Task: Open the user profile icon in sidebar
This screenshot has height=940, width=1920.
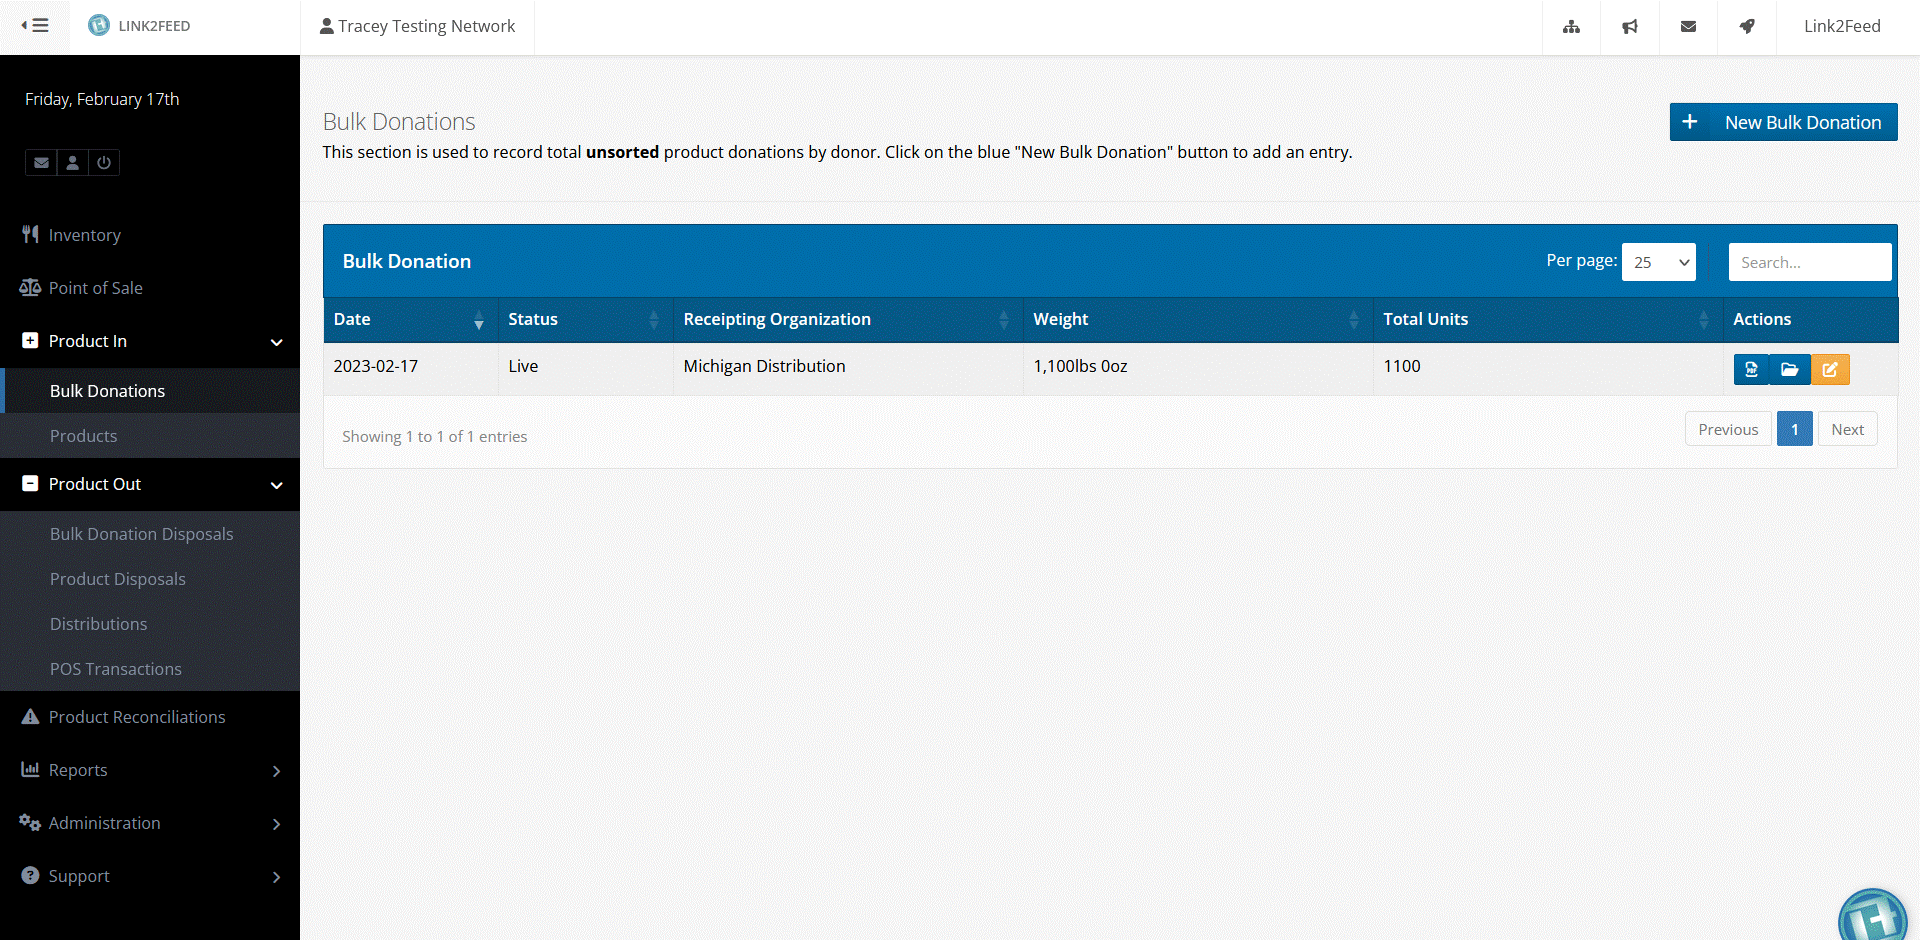Action: [x=73, y=162]
